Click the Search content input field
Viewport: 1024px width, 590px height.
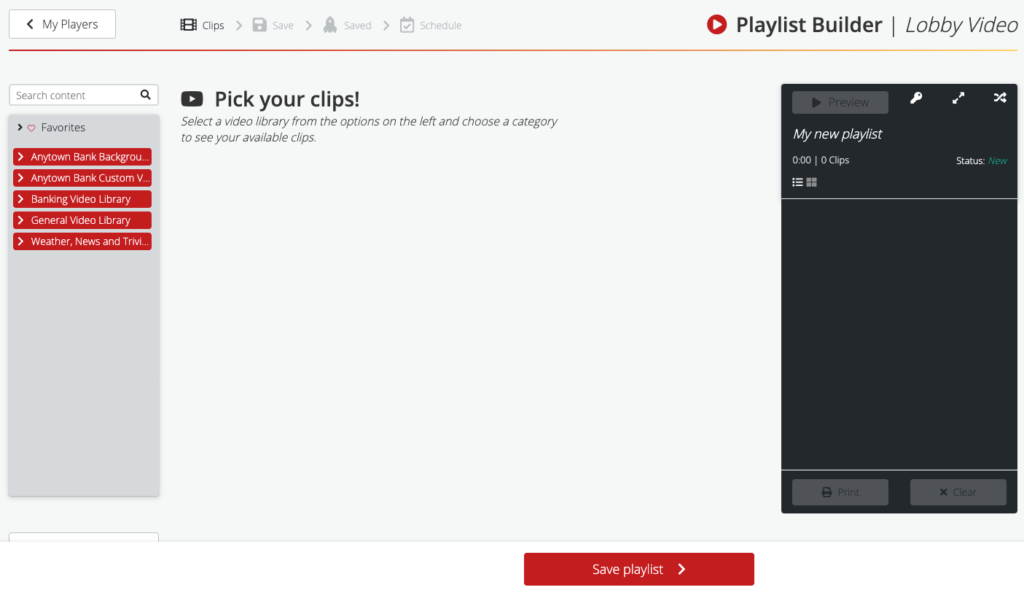73,95
